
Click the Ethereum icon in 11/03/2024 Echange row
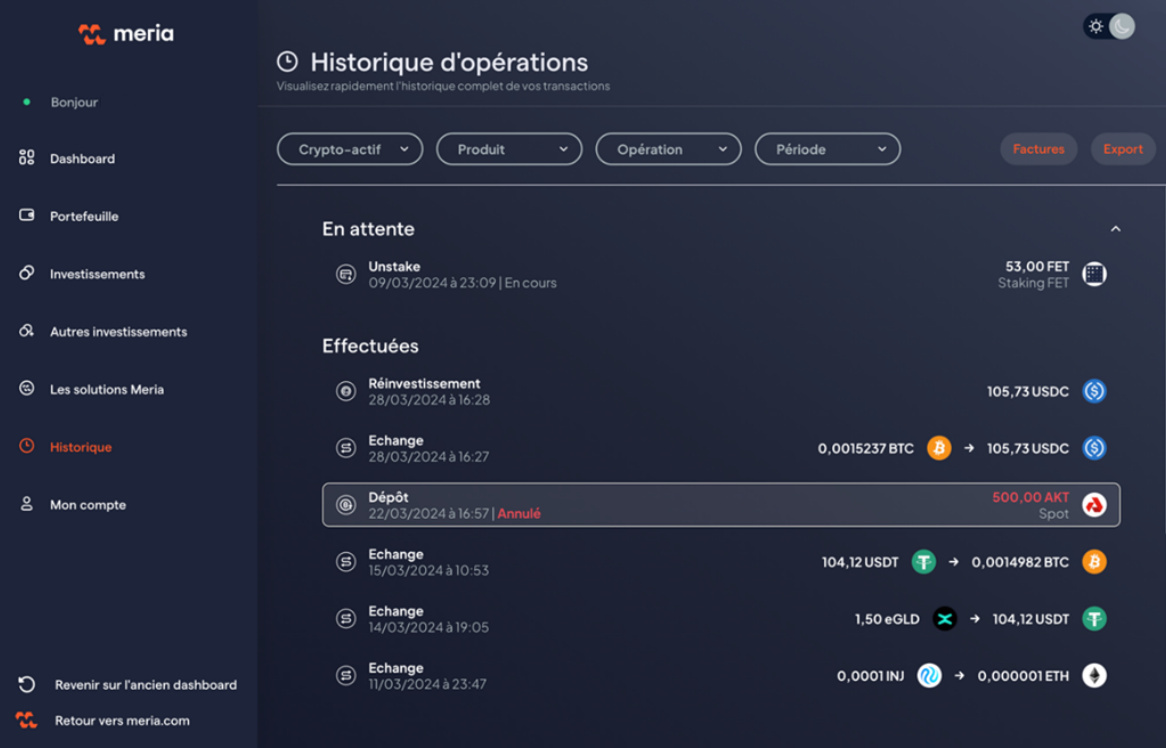[1094, 676]
